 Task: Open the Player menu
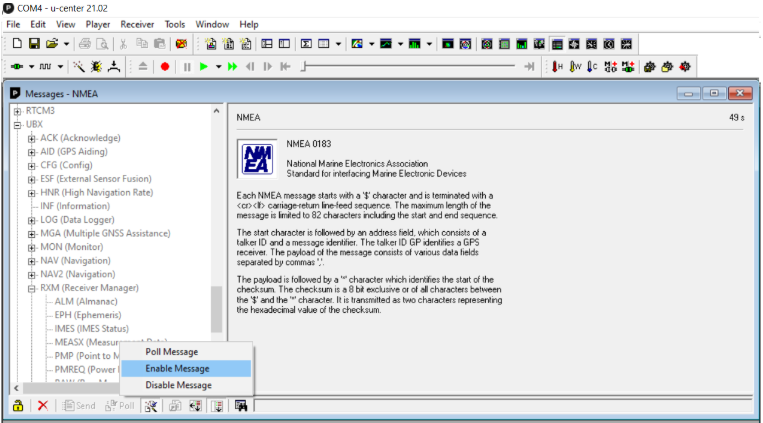(98, 24)
